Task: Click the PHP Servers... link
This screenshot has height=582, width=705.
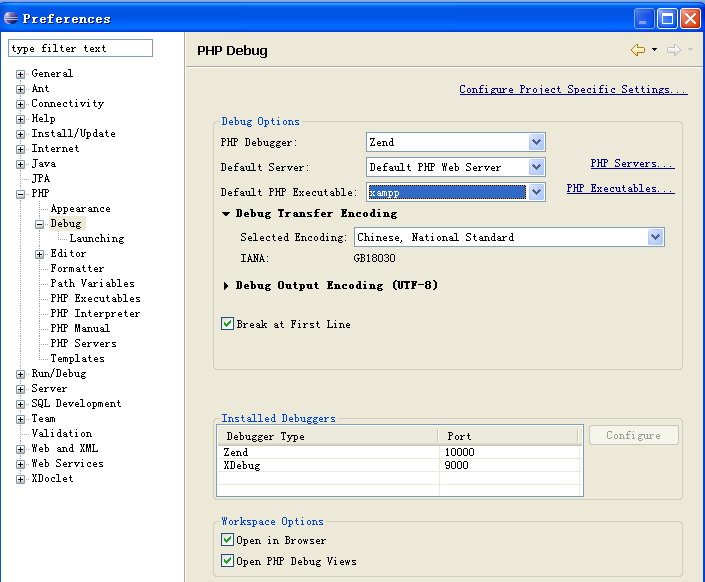Action: [x=633, y=164]
